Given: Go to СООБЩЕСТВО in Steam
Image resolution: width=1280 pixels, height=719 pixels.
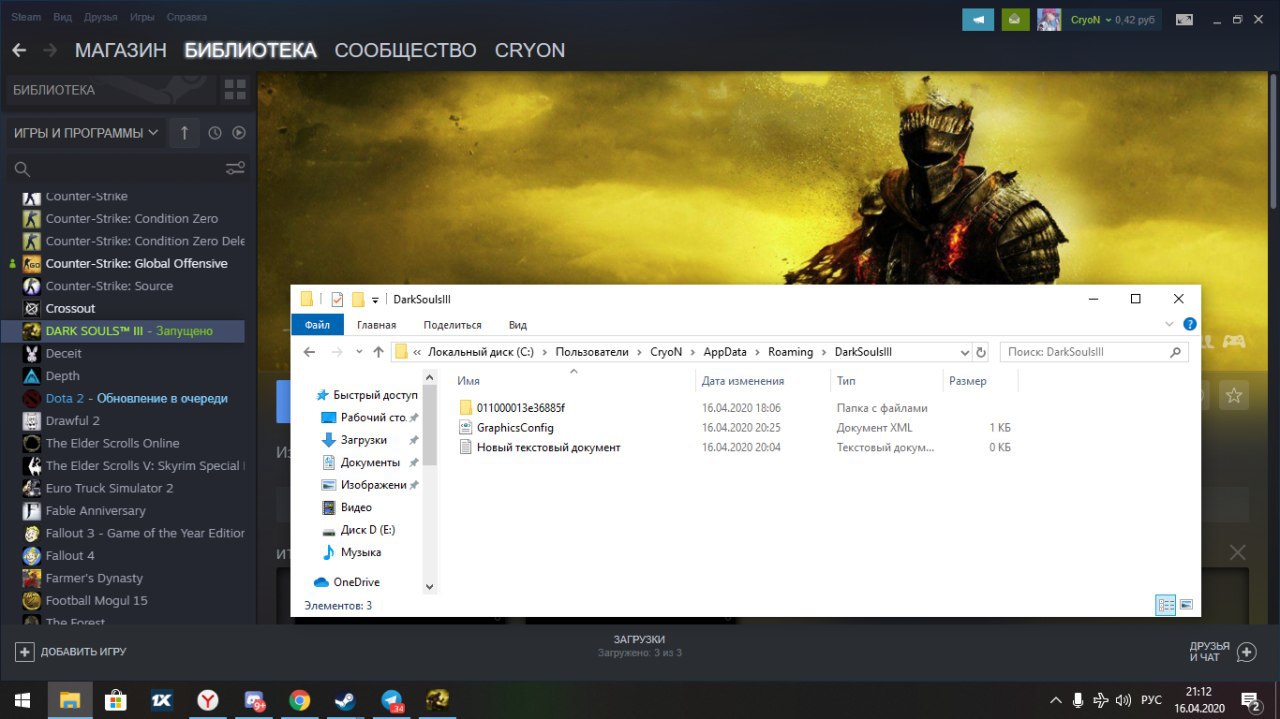Looking at the screenshot, I should pyautogui.click(x=405, y=50).
